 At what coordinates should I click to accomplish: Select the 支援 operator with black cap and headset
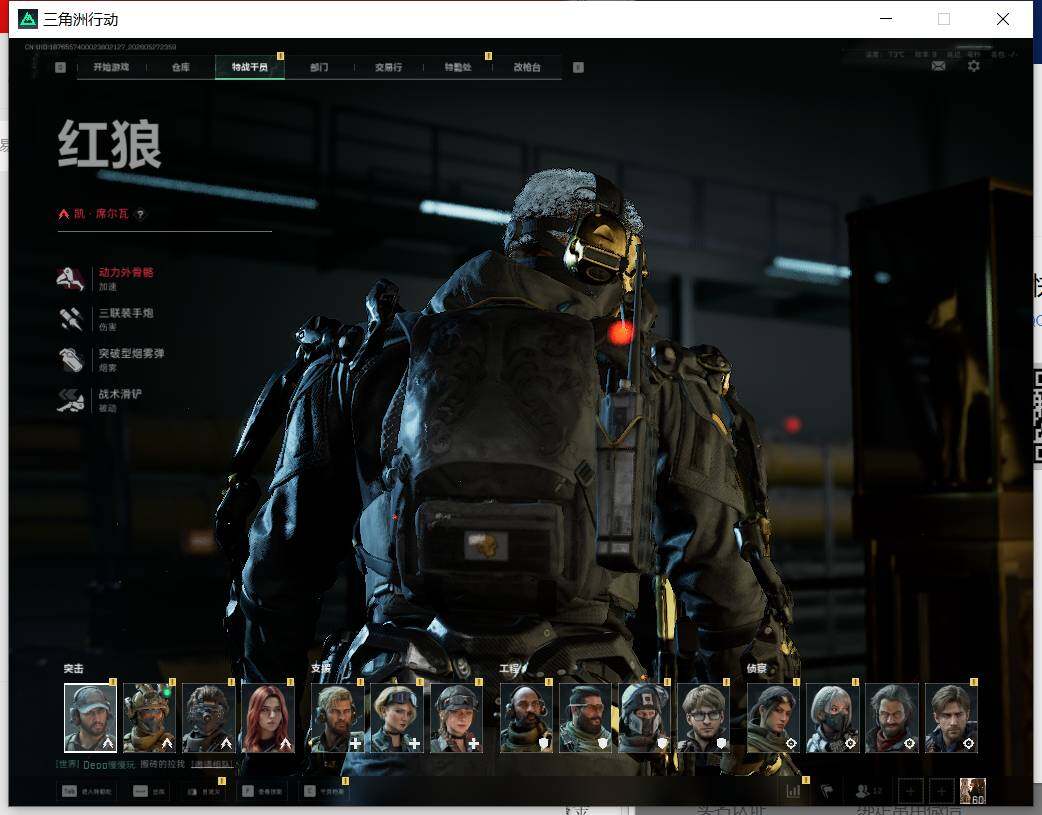[456, 718]
